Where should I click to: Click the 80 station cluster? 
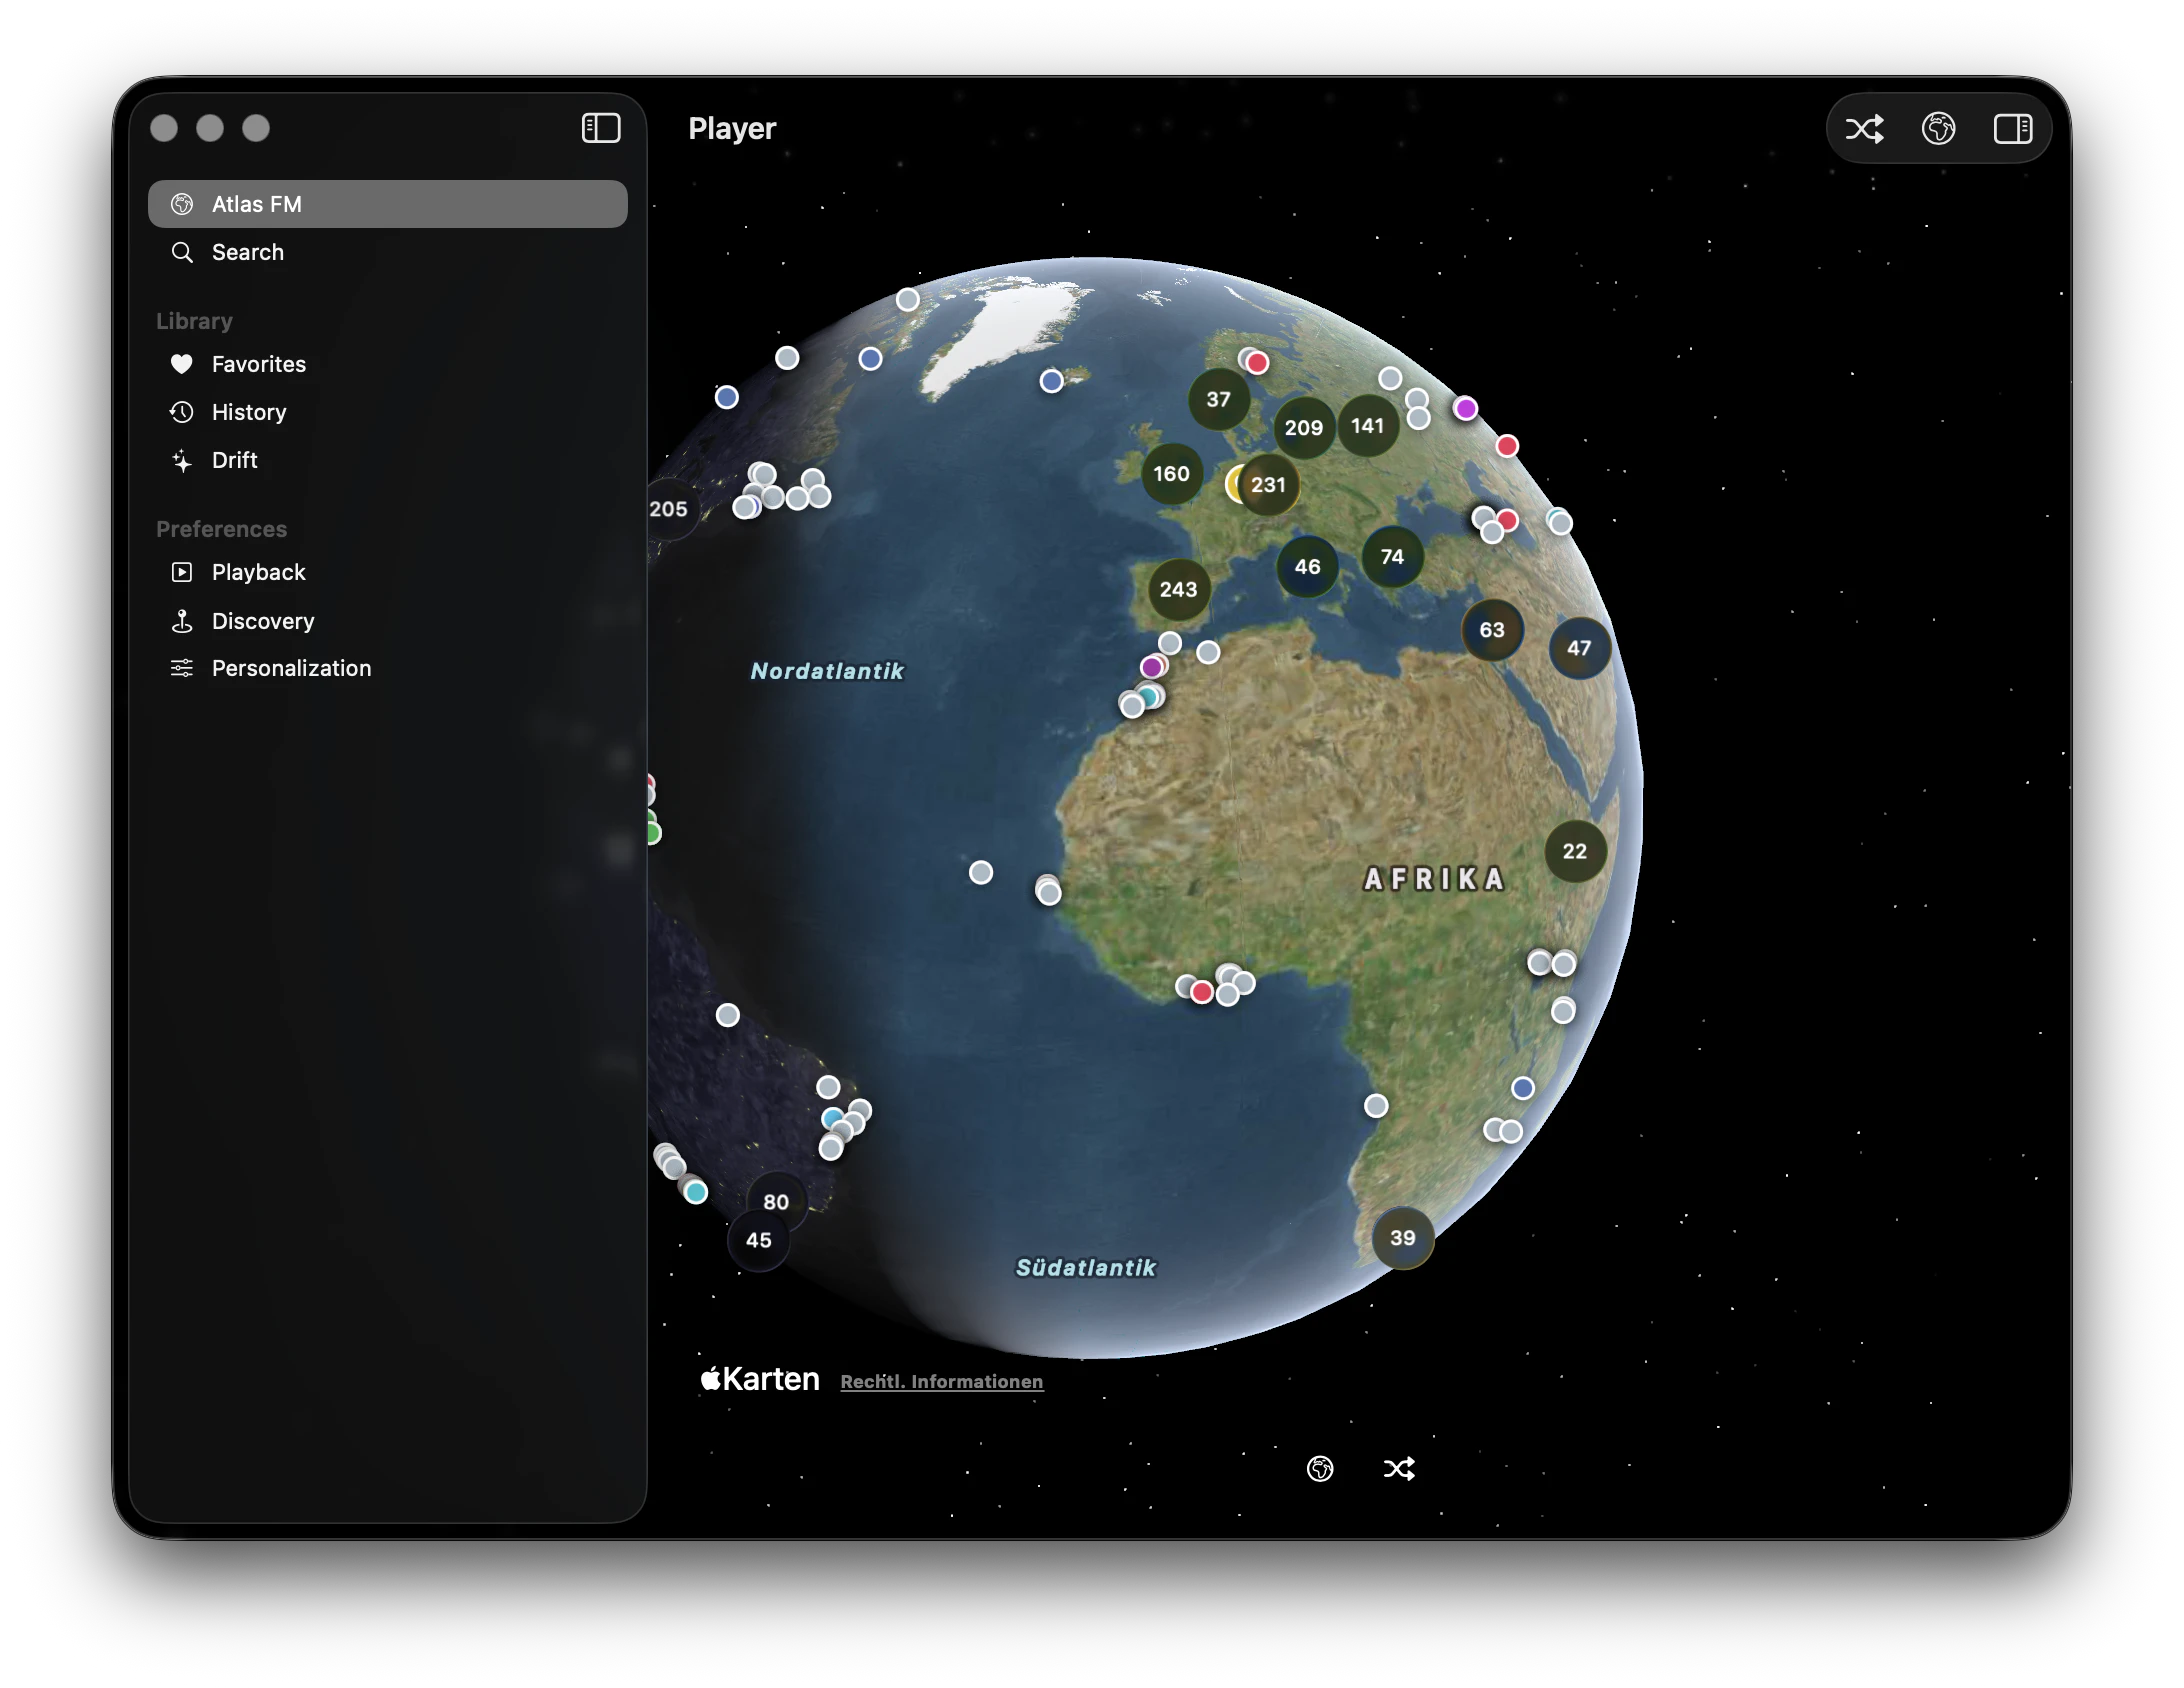776,1202
